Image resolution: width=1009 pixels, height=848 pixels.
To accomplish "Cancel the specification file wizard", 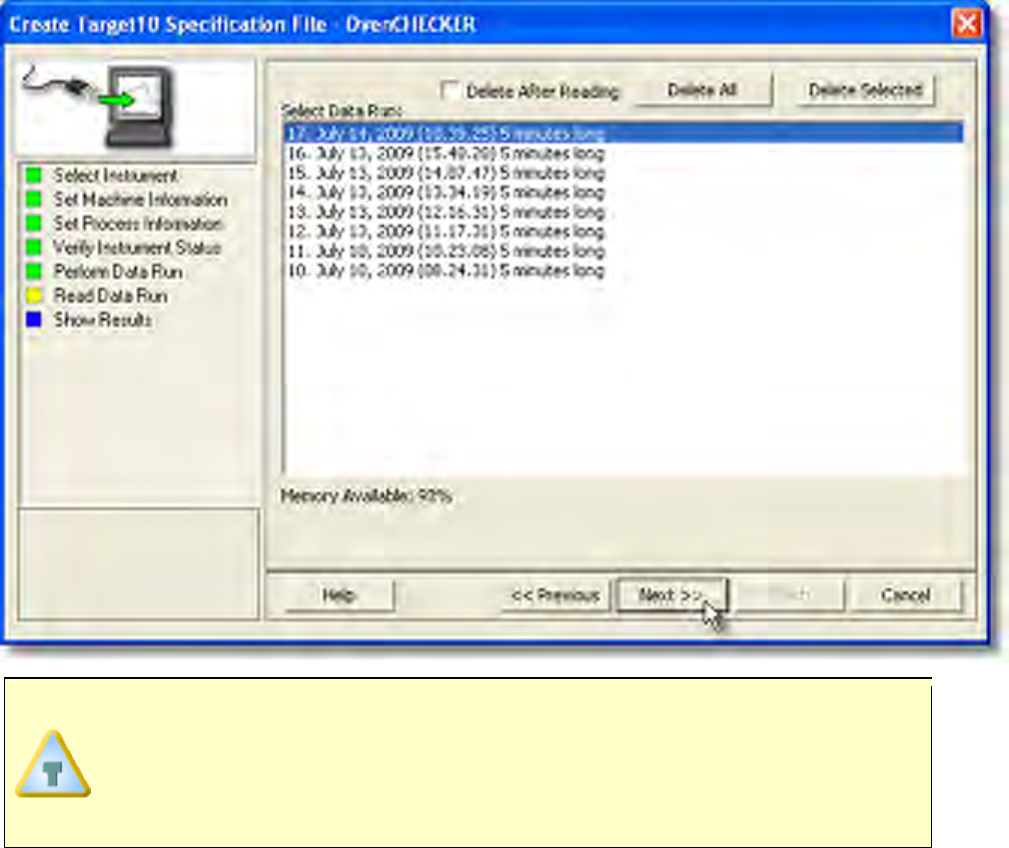I will click(905, 595).
